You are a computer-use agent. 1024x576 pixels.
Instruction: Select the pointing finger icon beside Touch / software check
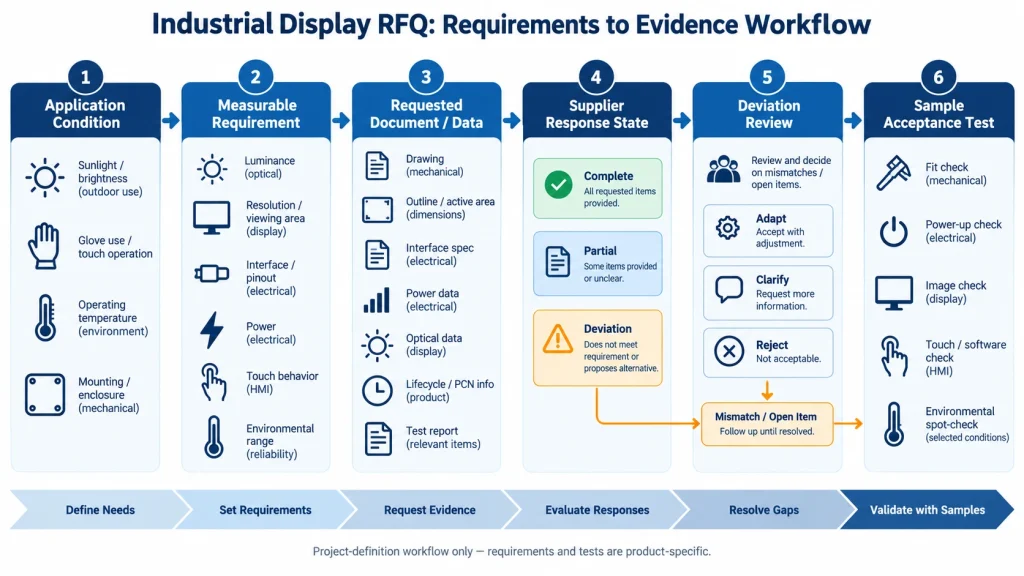(x=893, y=356)
